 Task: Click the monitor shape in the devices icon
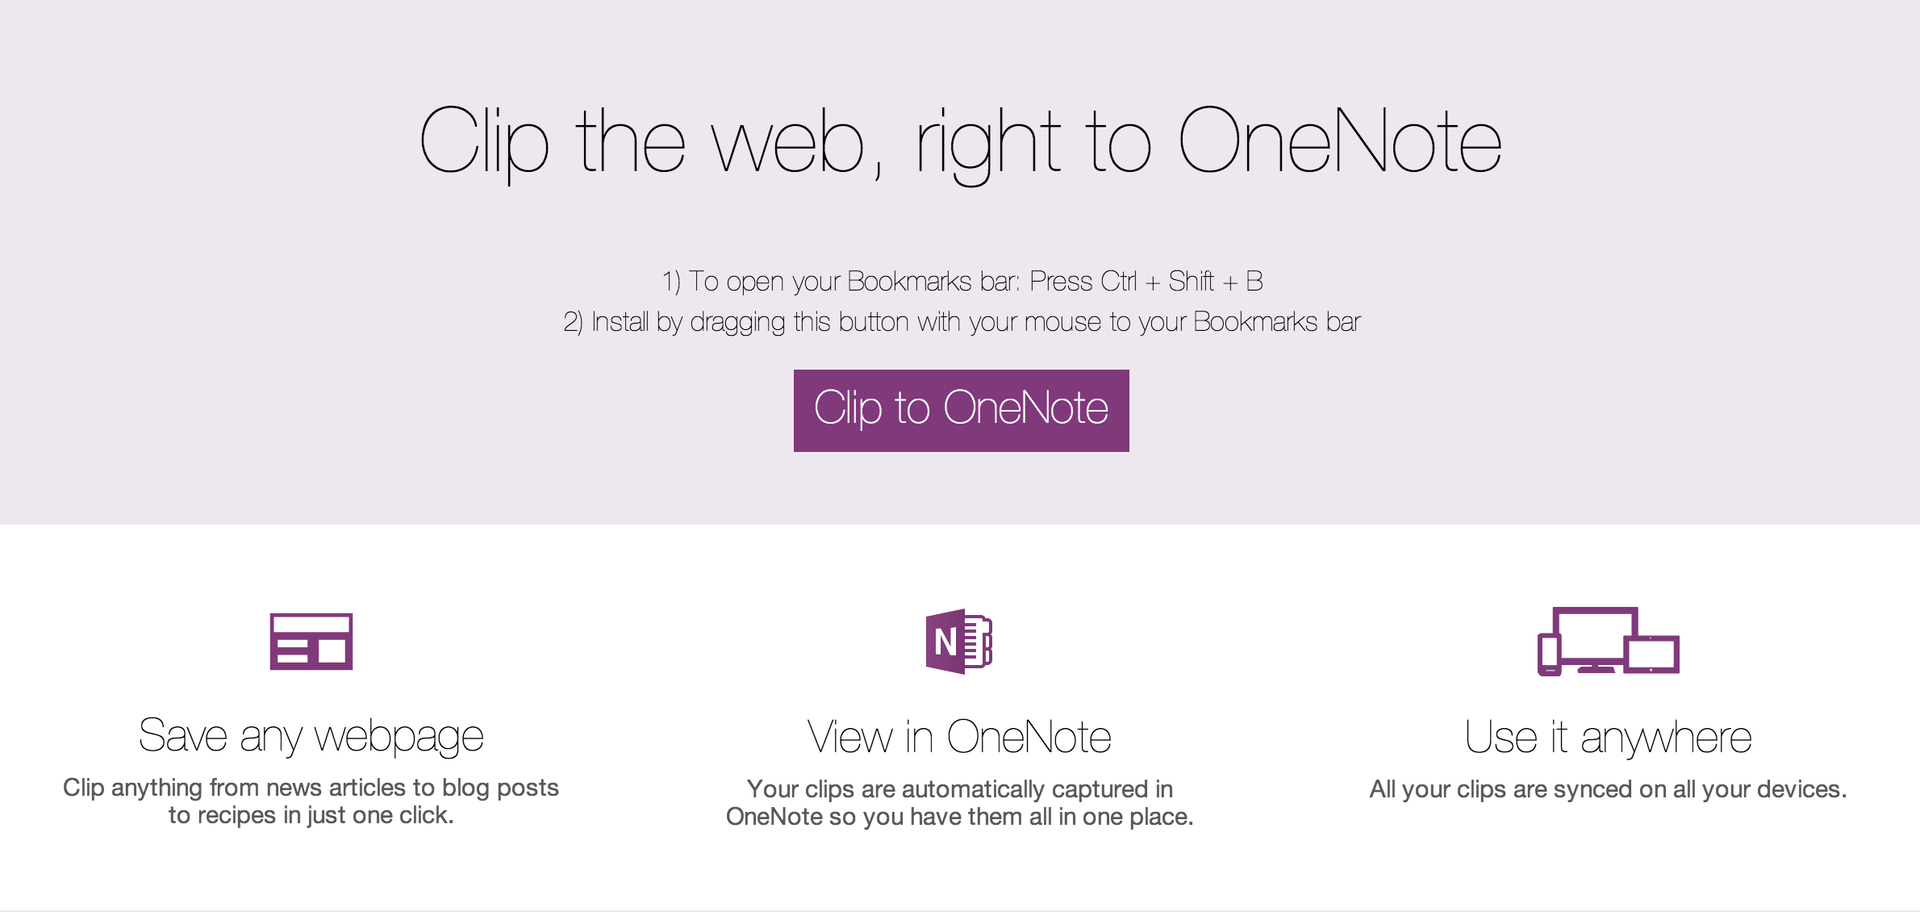[x=1595, y=637]
